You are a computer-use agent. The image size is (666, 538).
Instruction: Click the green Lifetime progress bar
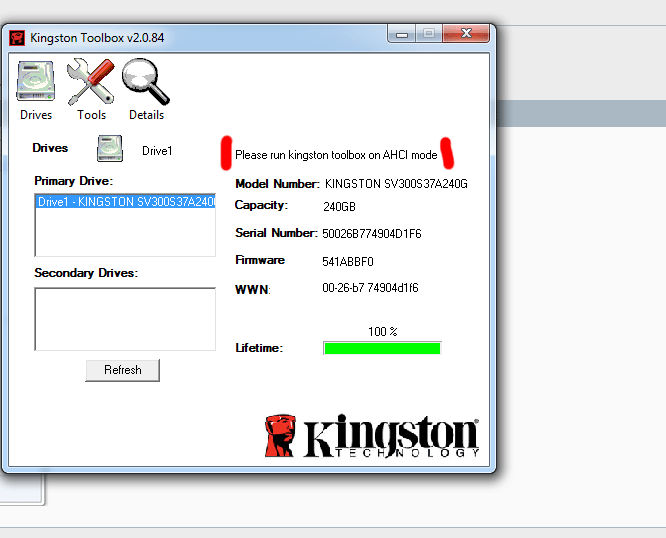pyautogui.click(x=382, y=348)
